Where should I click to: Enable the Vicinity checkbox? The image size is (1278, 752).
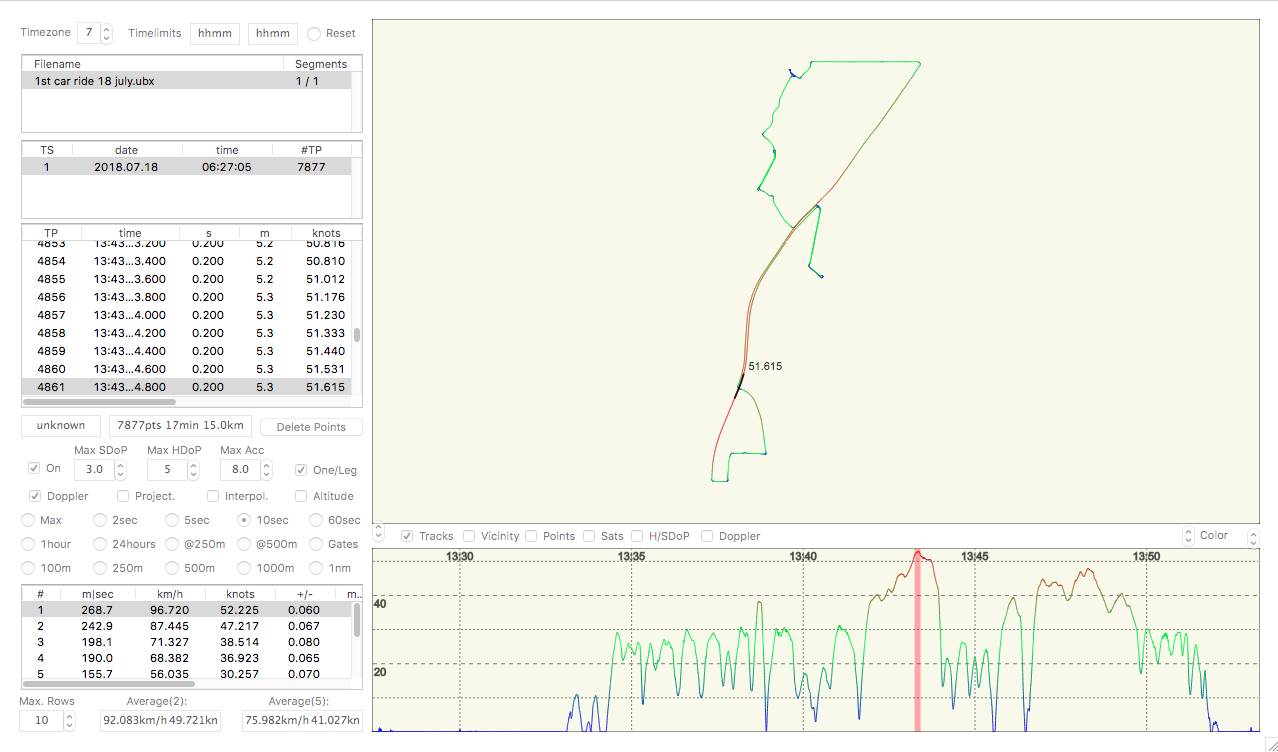coord(470,536)
